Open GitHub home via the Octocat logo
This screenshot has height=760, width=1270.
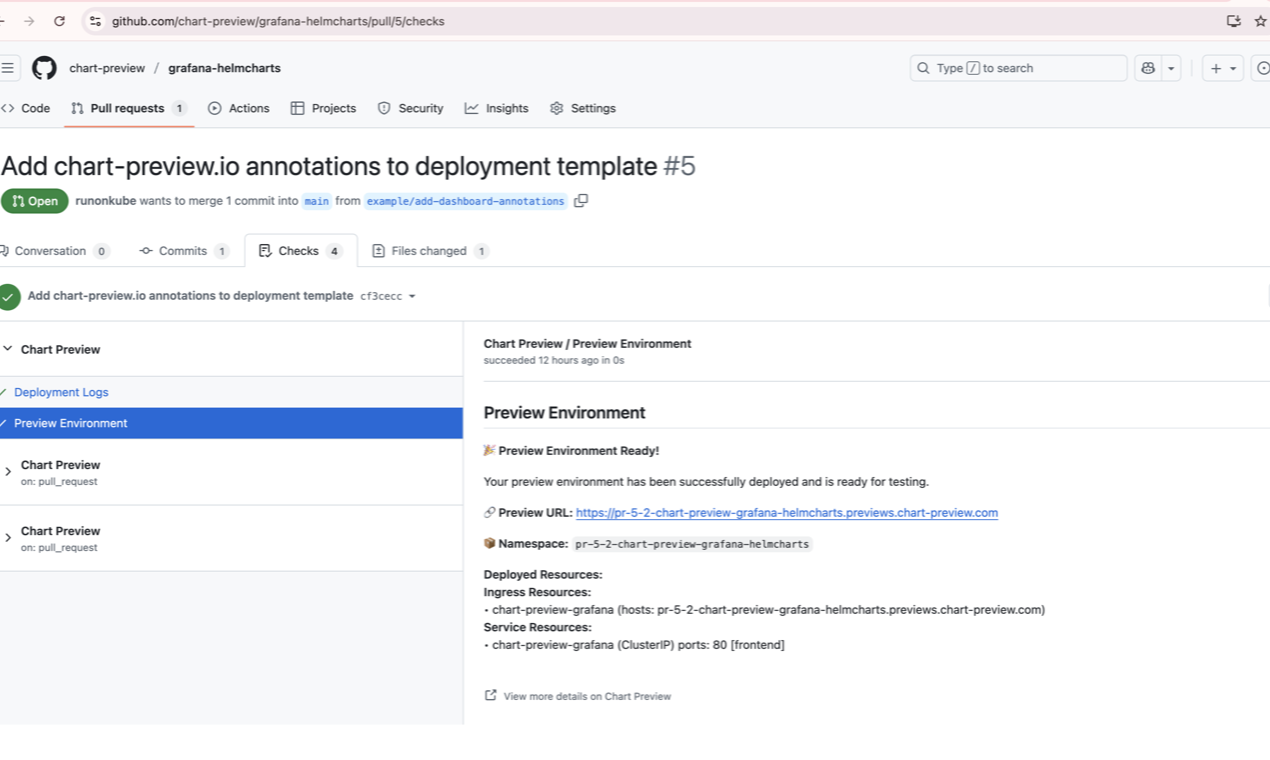44,67
